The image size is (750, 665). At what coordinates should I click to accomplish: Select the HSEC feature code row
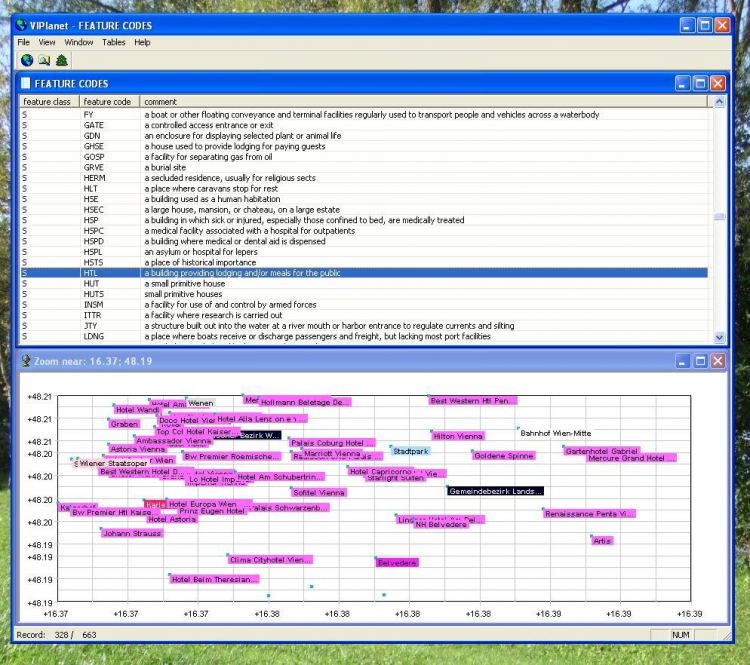[x=364, y=209]
